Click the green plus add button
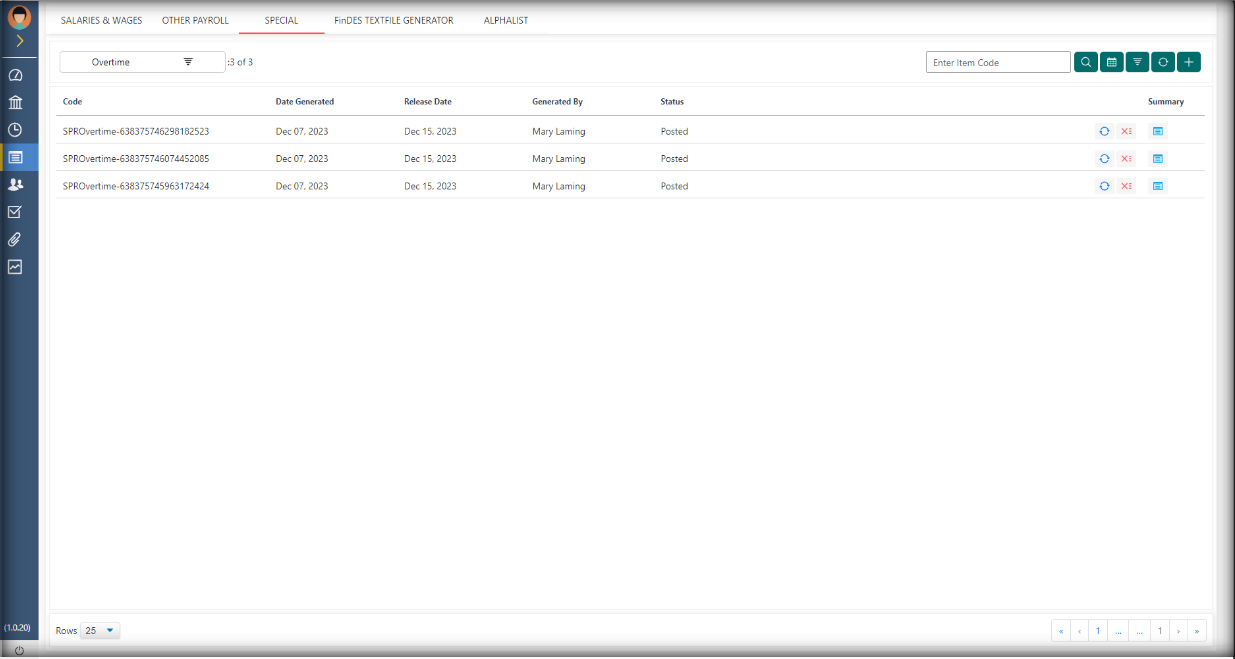Image resolution: width=1235 pixels, height=659 pixels. click(x=1188, y=62)
